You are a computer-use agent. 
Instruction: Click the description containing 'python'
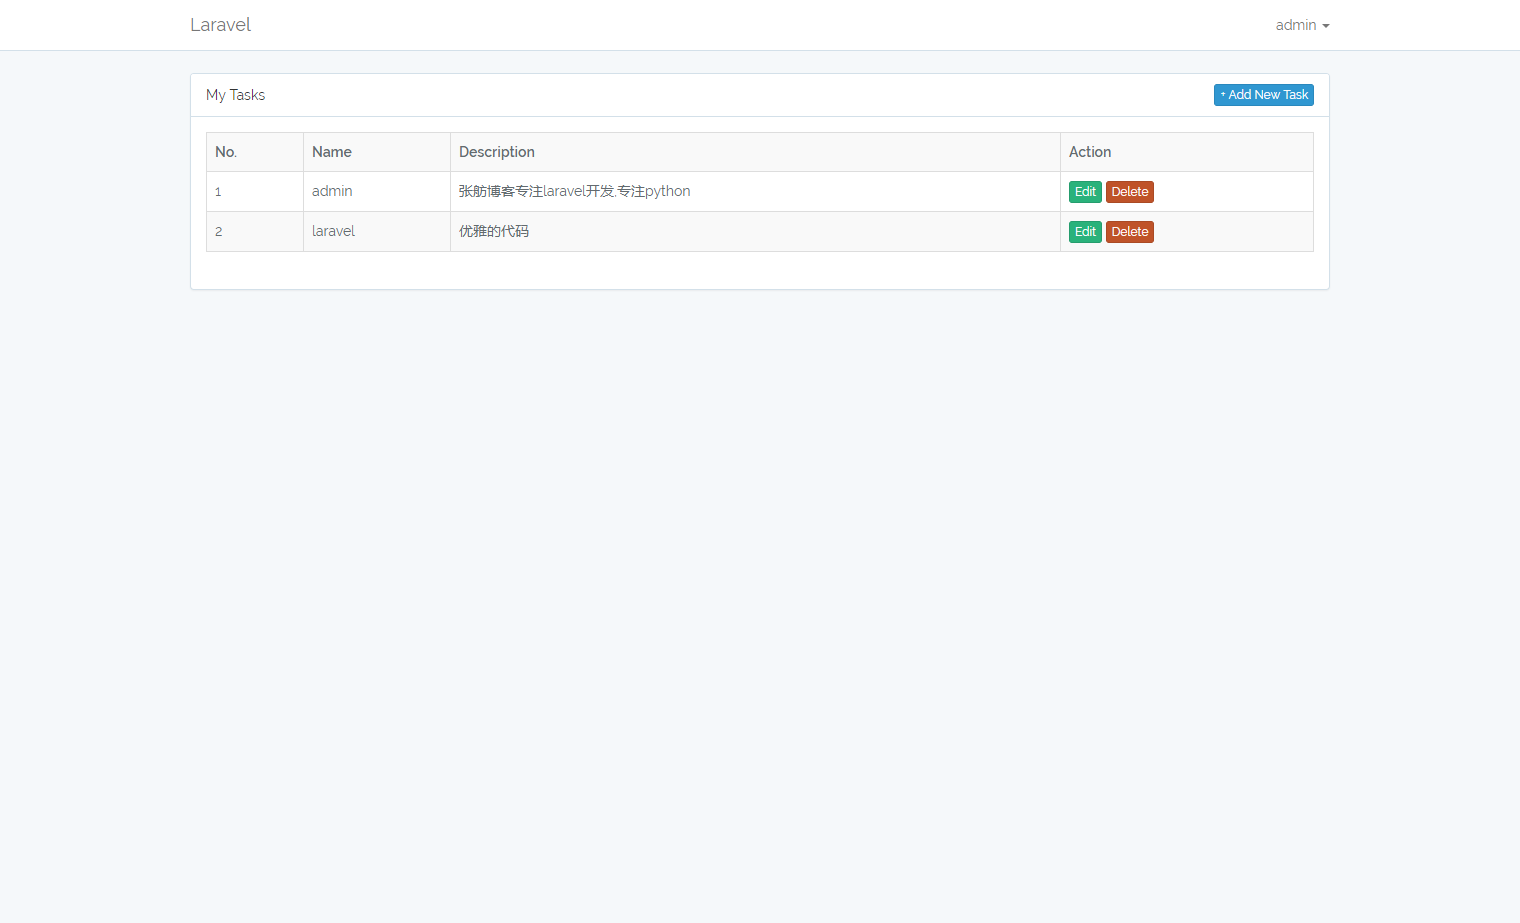pyautogui.click(x=574, y=191)
